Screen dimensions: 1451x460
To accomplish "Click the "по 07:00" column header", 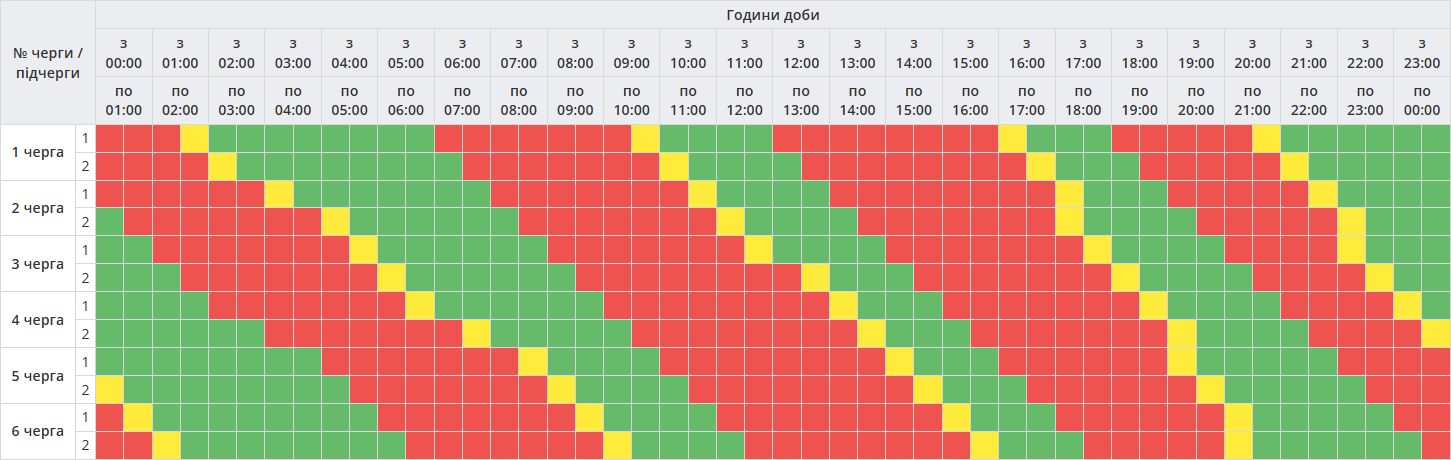I will tap(462, 100).
